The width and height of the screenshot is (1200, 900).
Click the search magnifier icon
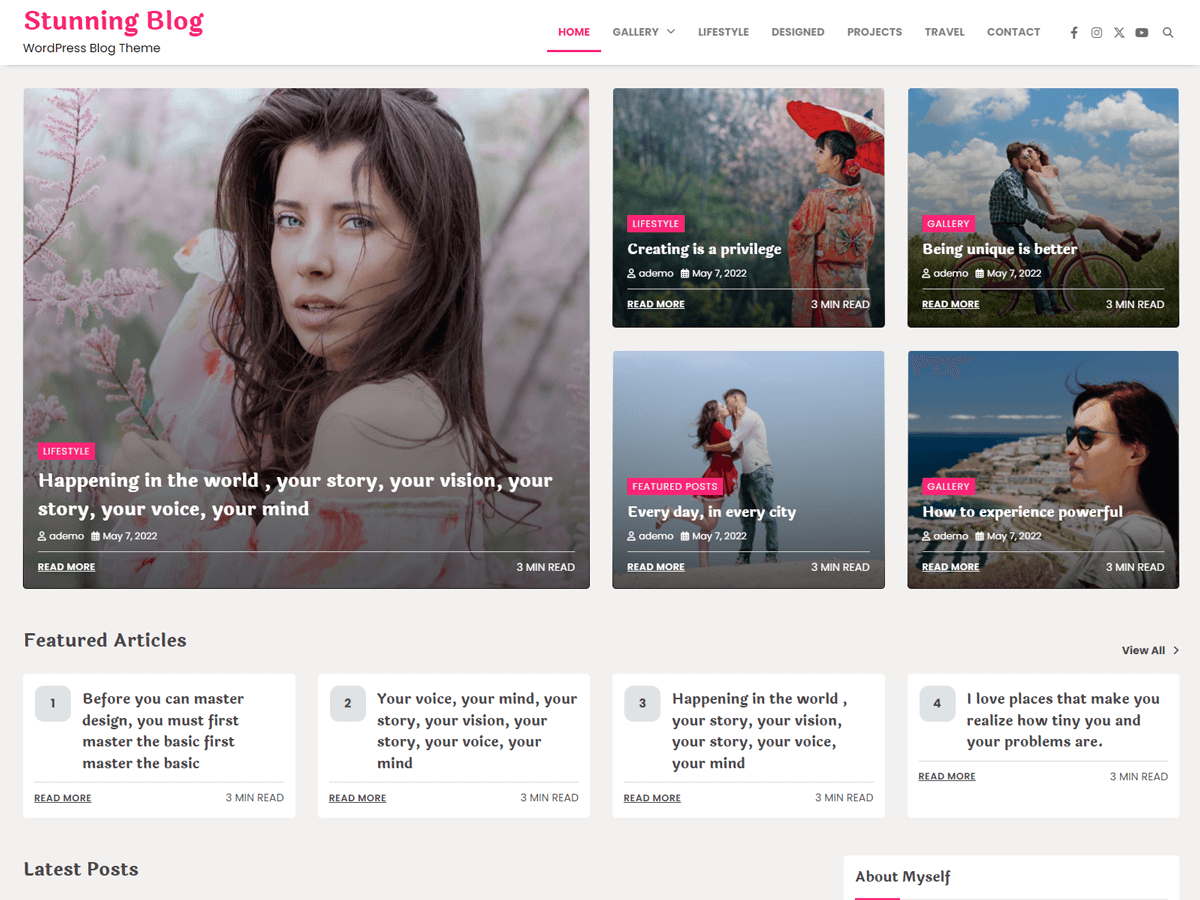click(1168, 32)
